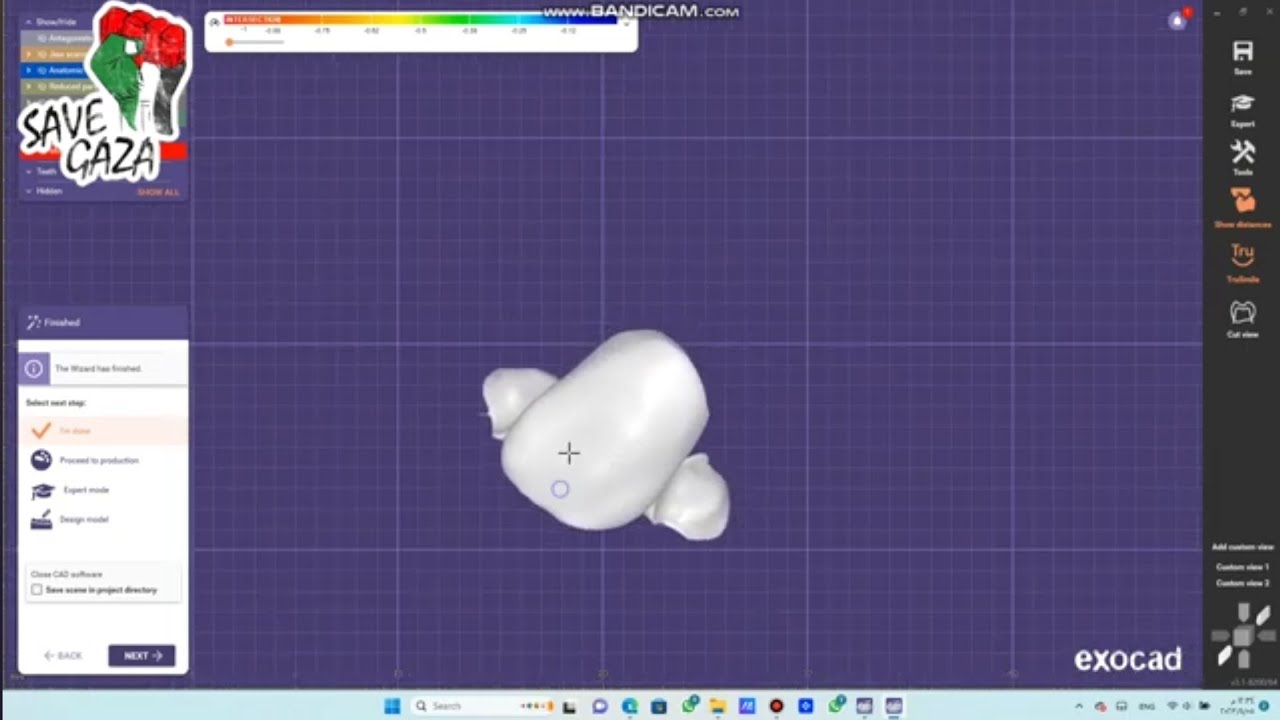The width and height of the screenshot is (1280, 720).
Task: Open Microsoft Edge from taskbar
Action: tap(629, 706)
